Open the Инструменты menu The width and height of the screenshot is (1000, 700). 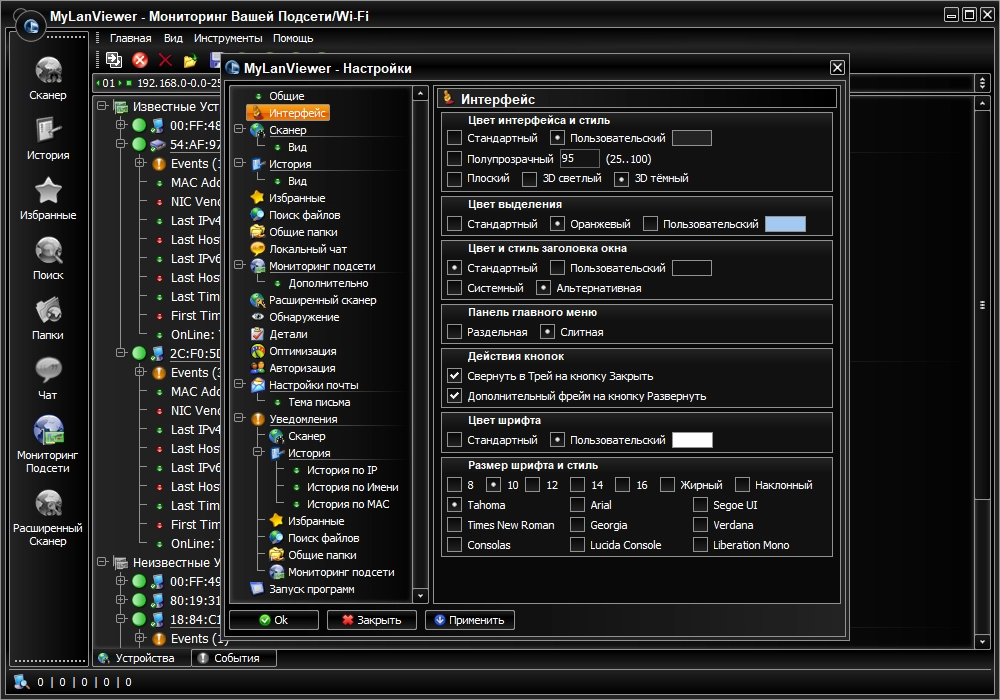pyautogui.click(x=228, y=38)
